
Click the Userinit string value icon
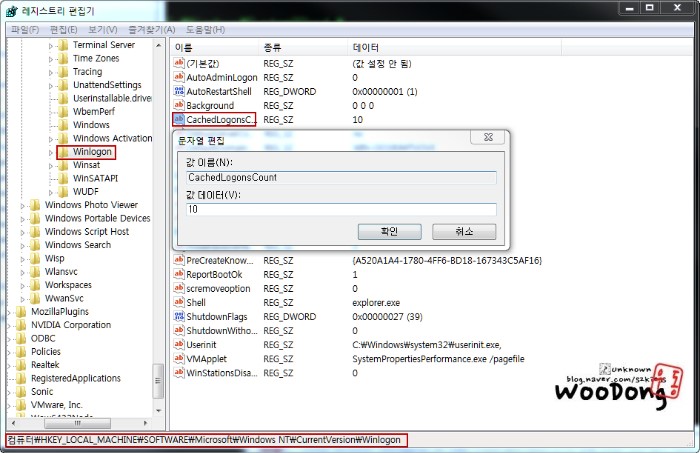179,345
